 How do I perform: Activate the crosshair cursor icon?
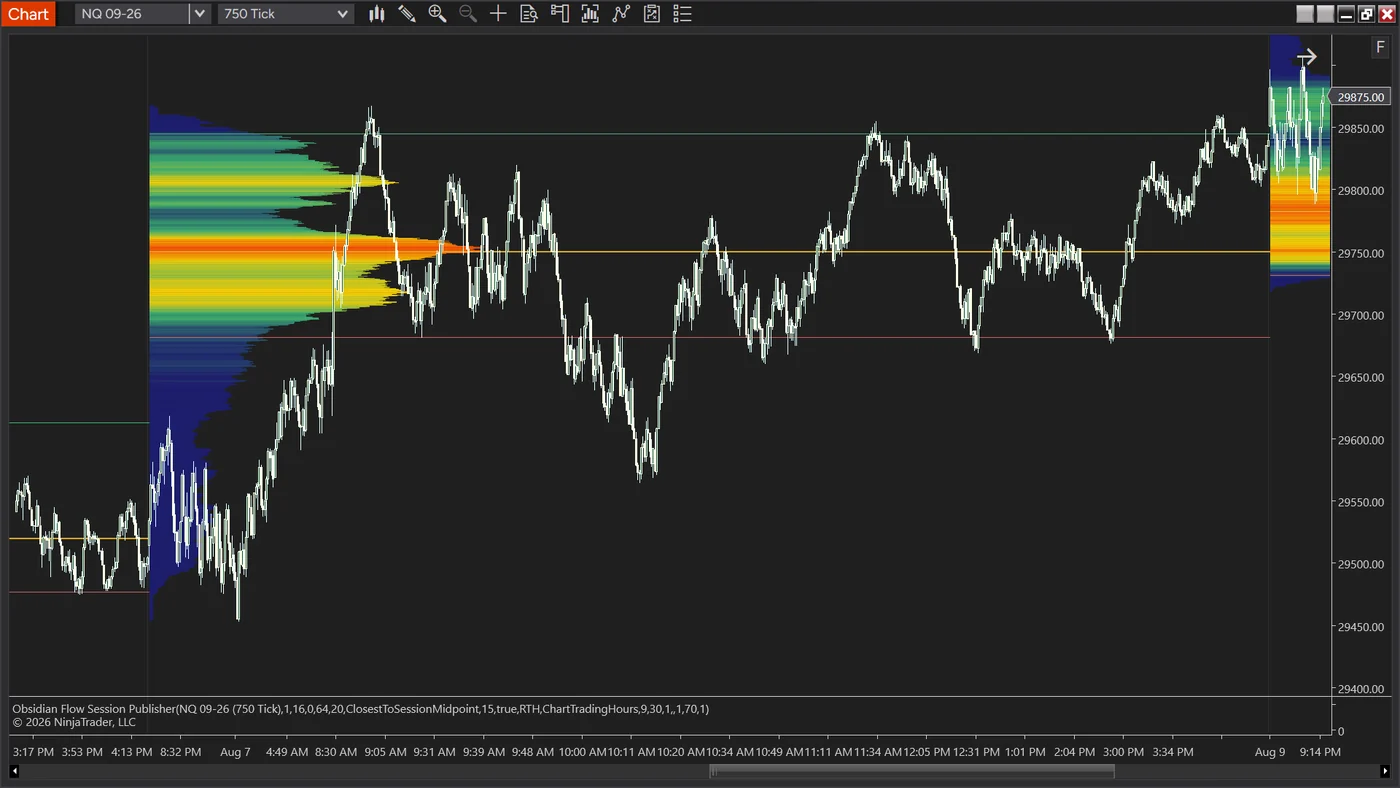point(498,14)
